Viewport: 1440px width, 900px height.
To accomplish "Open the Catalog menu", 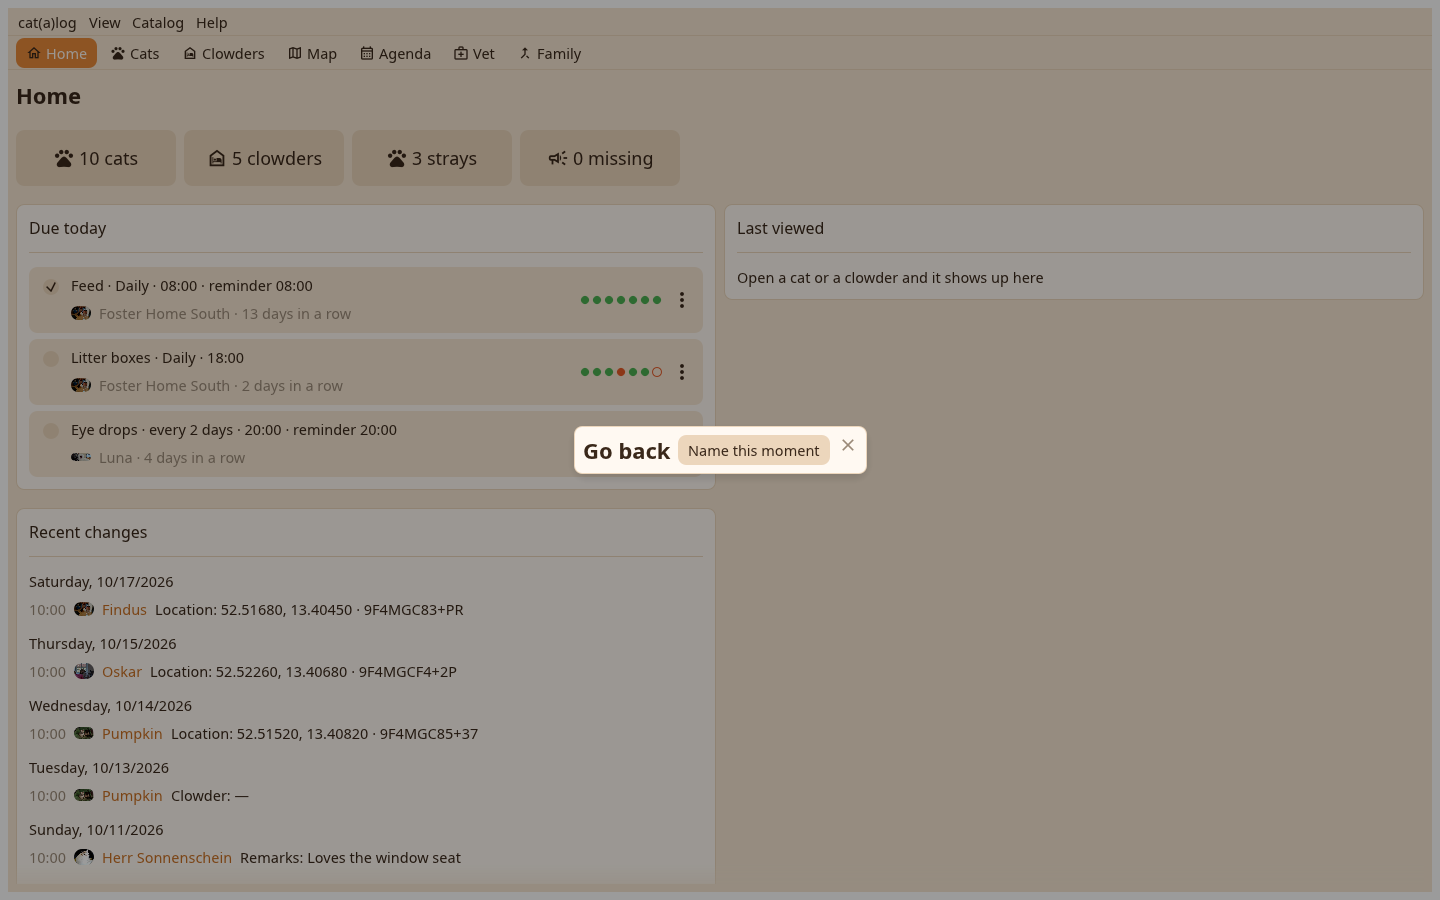I will [x=158, y=23].
